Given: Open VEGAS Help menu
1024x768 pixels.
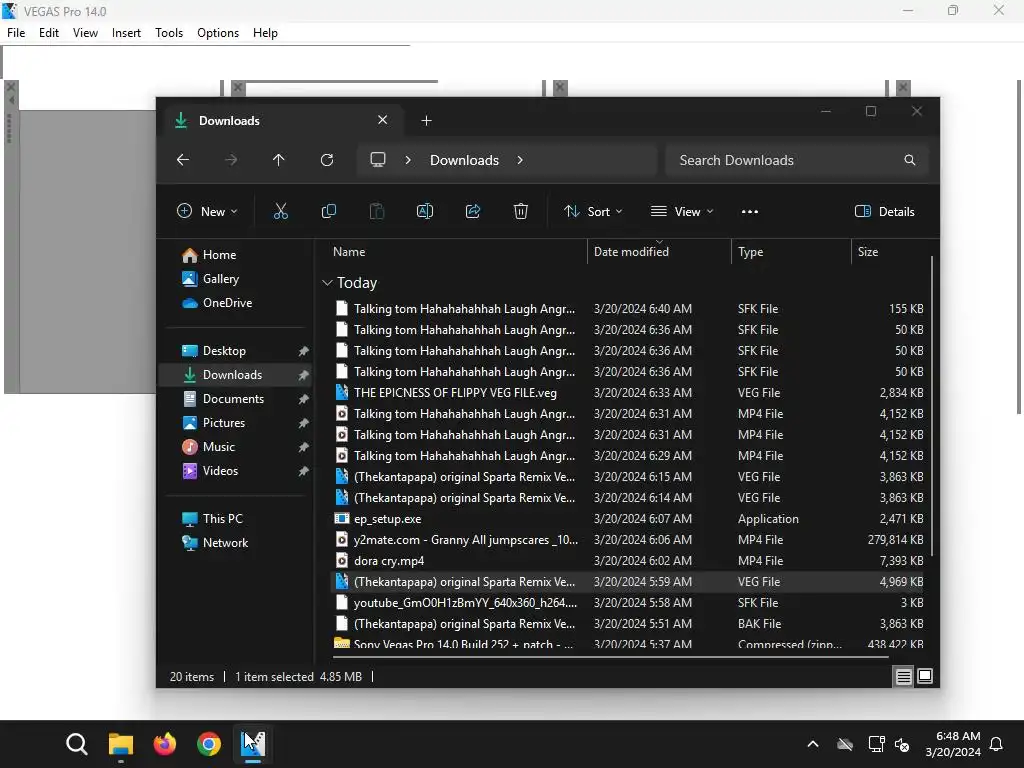Looking at the screenshot, I should point(265,33).
